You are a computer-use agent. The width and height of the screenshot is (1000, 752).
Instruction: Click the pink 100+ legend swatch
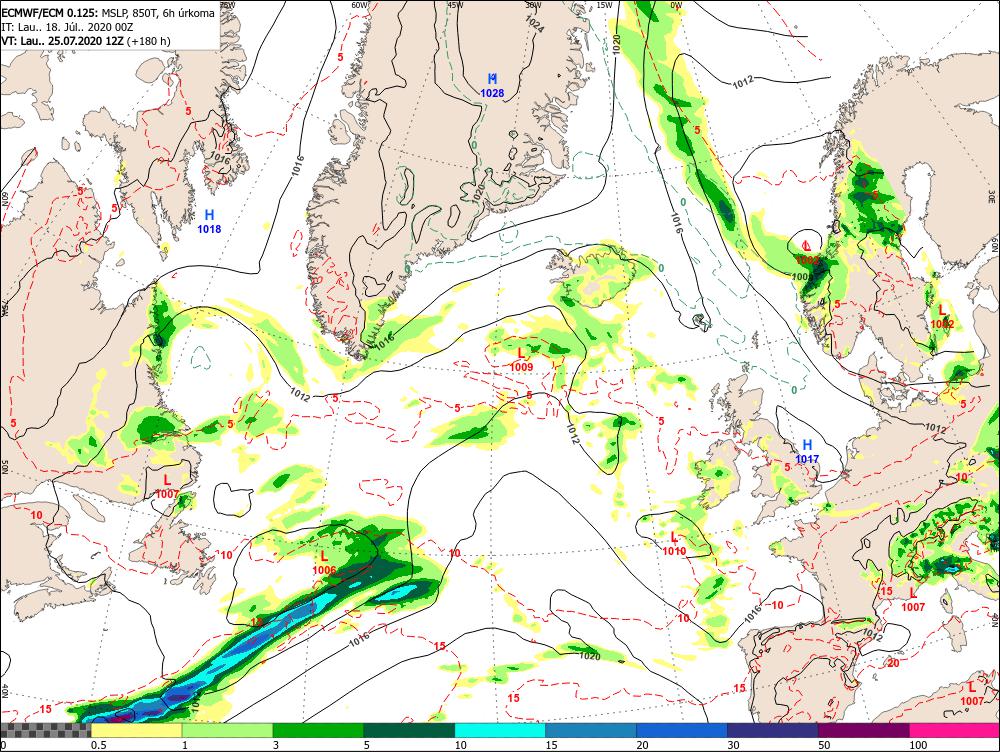[x=954, y=730]
